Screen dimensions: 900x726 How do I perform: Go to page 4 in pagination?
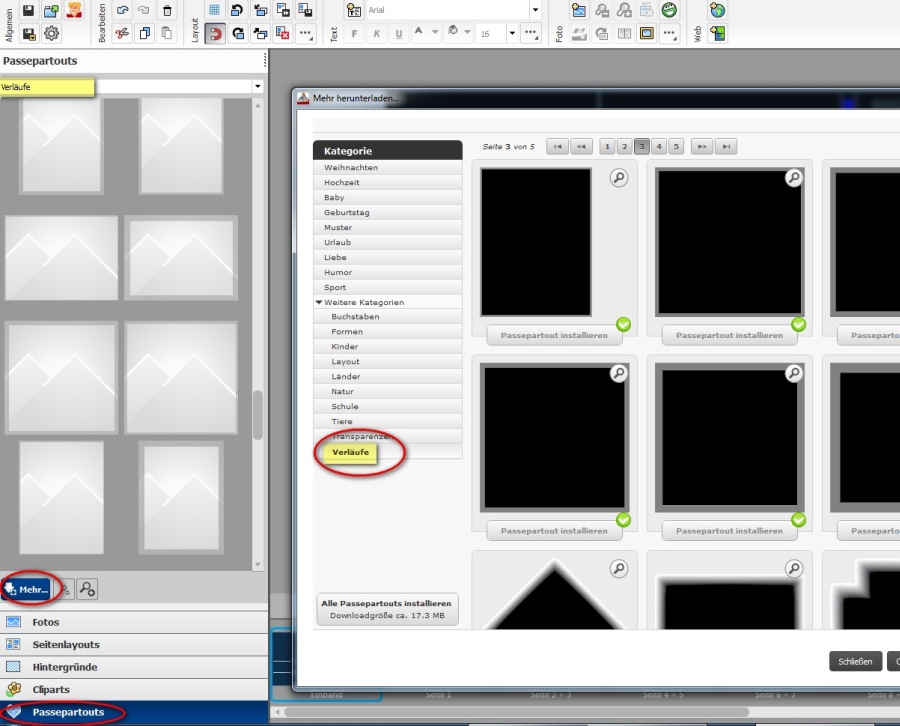[659, 147]
